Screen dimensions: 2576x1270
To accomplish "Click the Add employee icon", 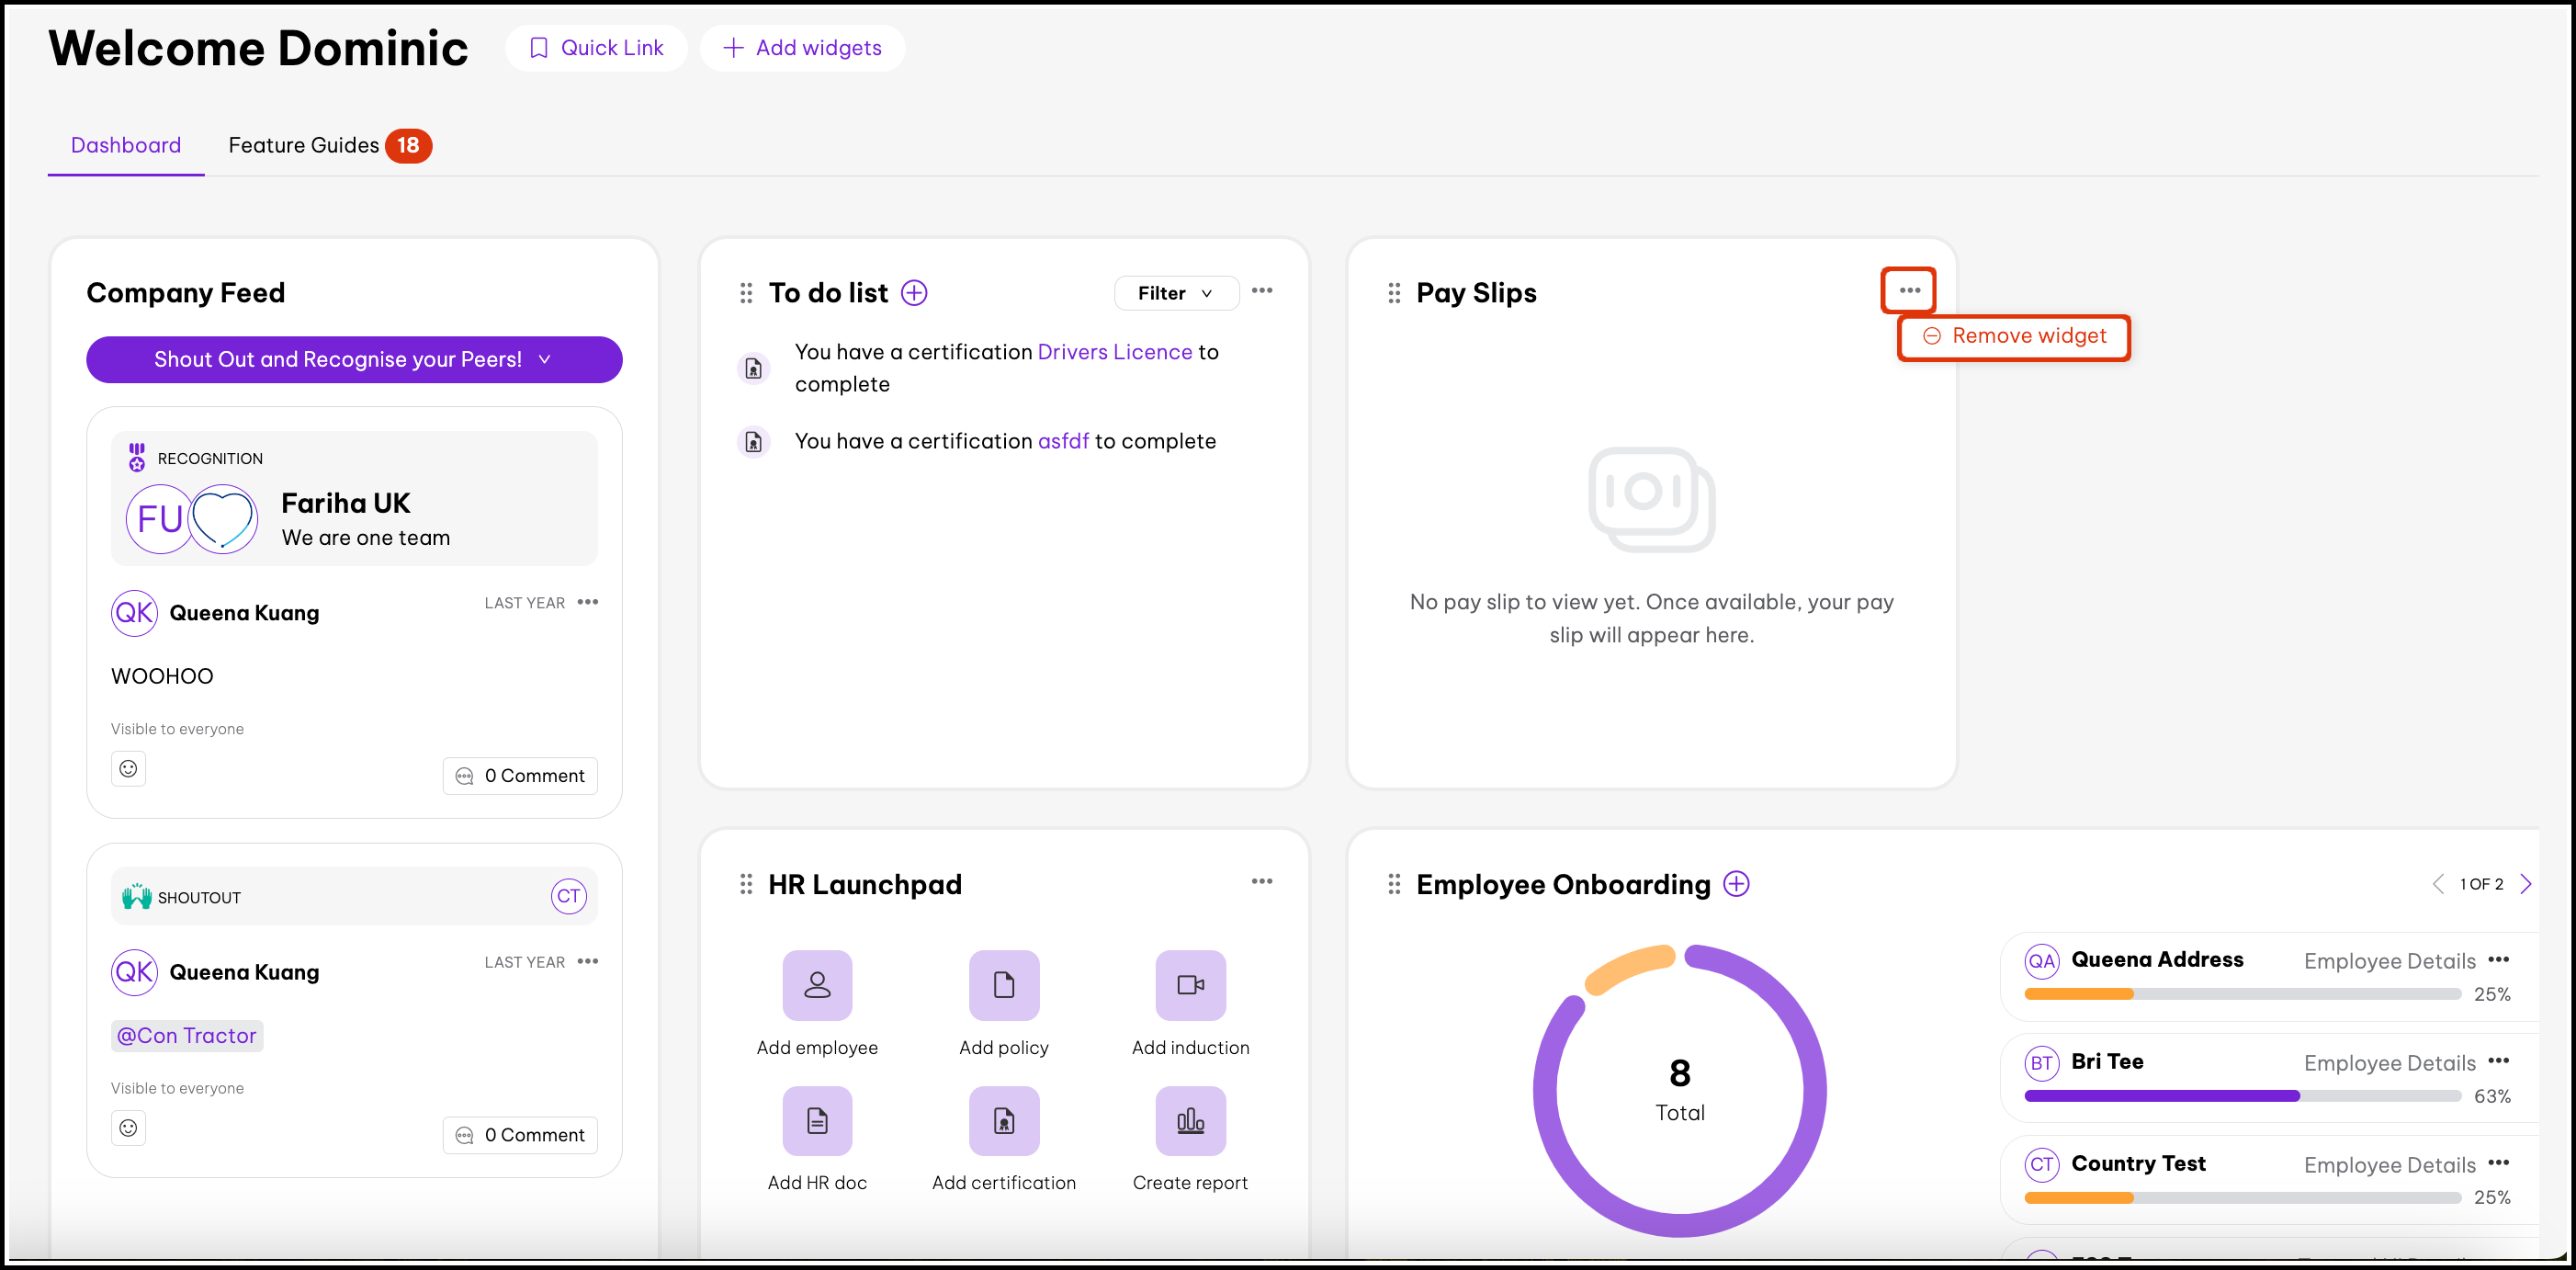I will (817, 985).
